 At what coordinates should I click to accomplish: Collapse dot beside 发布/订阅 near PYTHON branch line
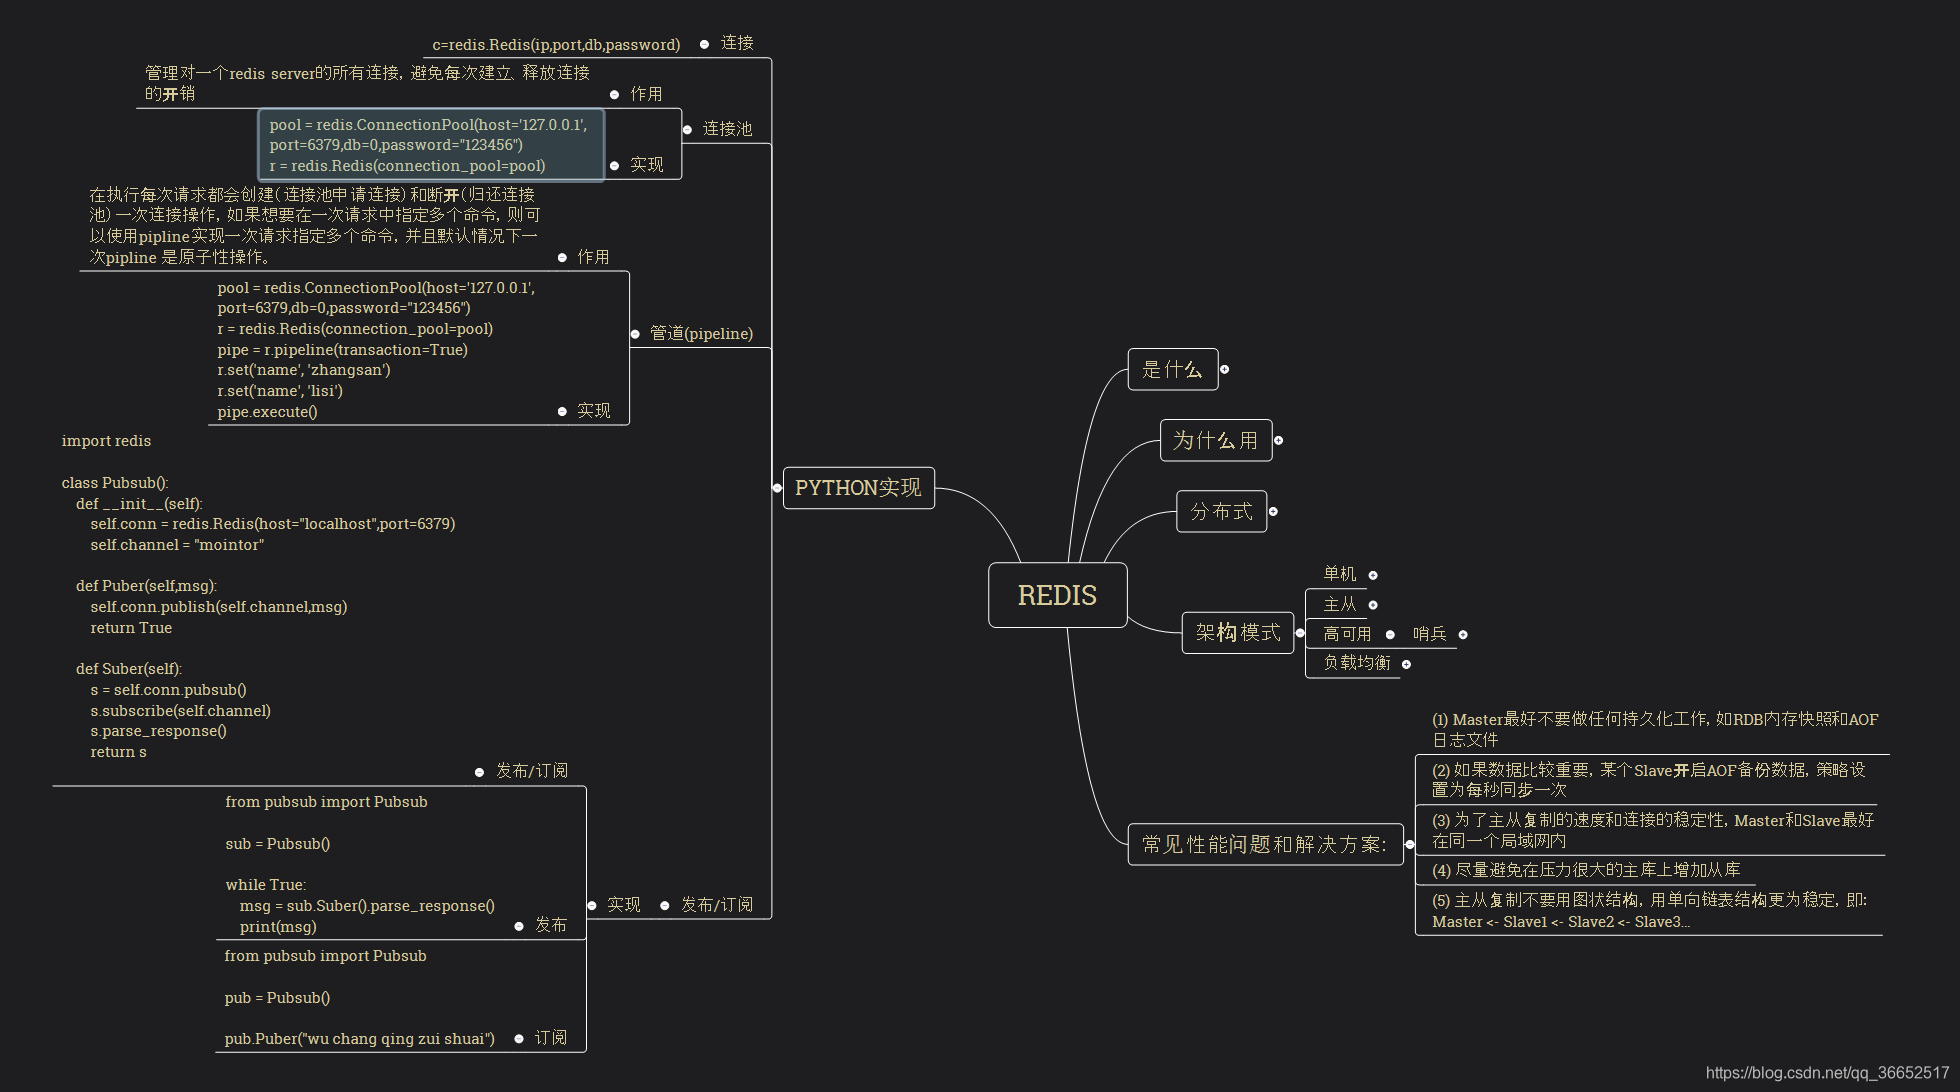coord(664,905)
